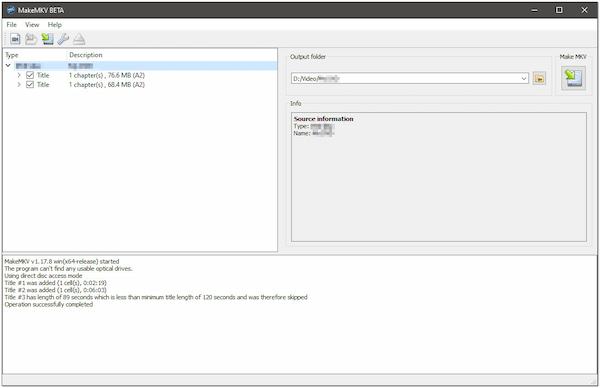Uncheck the 68.4 MB title checkbox
600x388 pixels.
pos(30,85)
